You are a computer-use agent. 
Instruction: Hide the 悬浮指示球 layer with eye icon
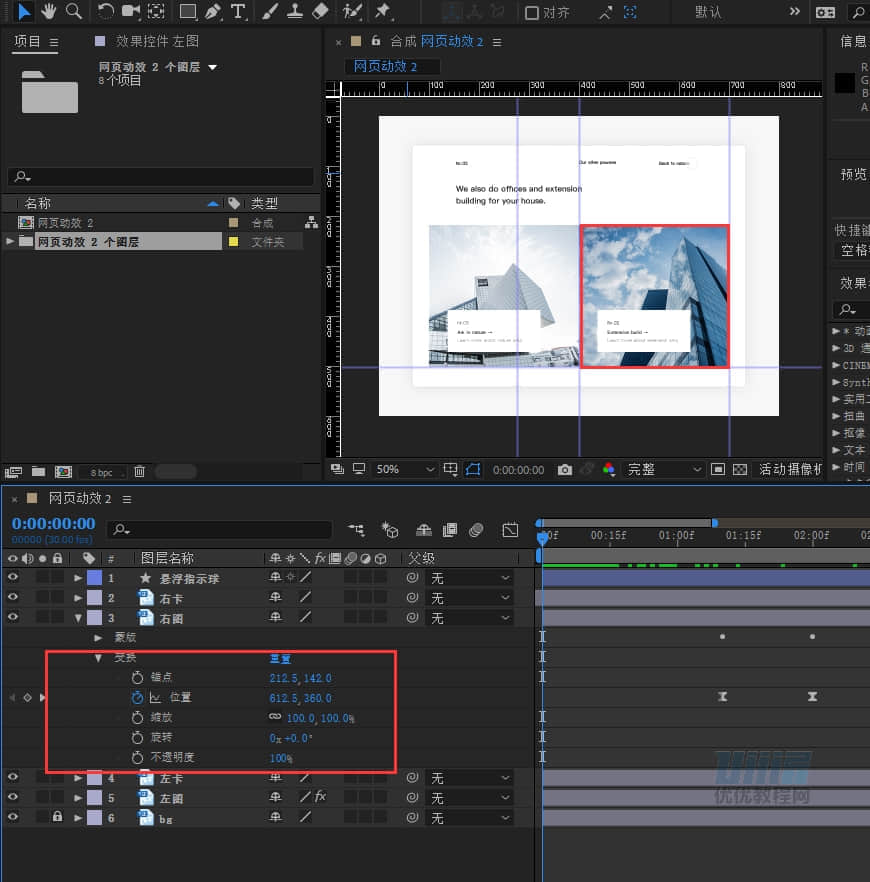click(13, 578)
